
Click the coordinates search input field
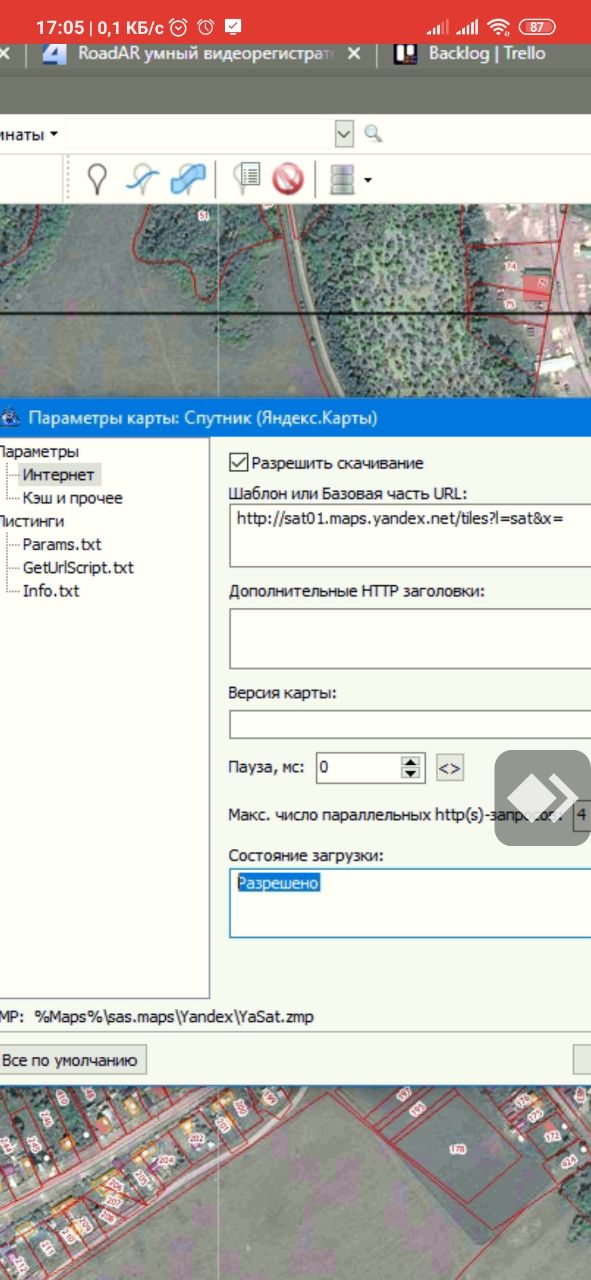[200, 133]
